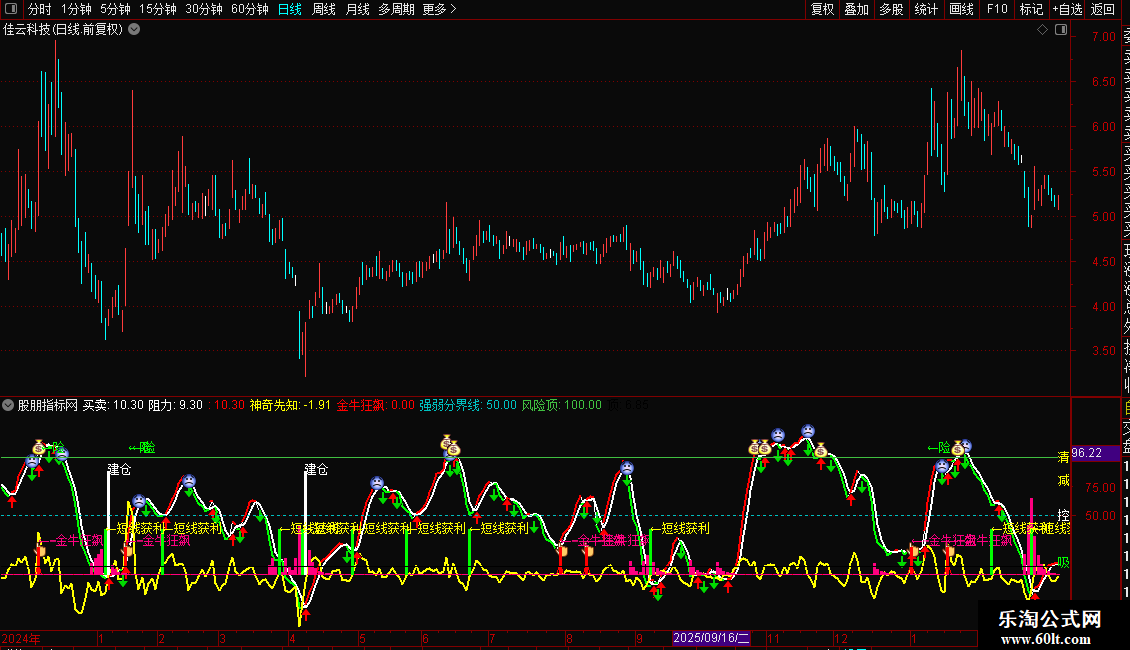Click the 3.50 price axis label
1130x650 pixels.
(x=1103, y=351)
